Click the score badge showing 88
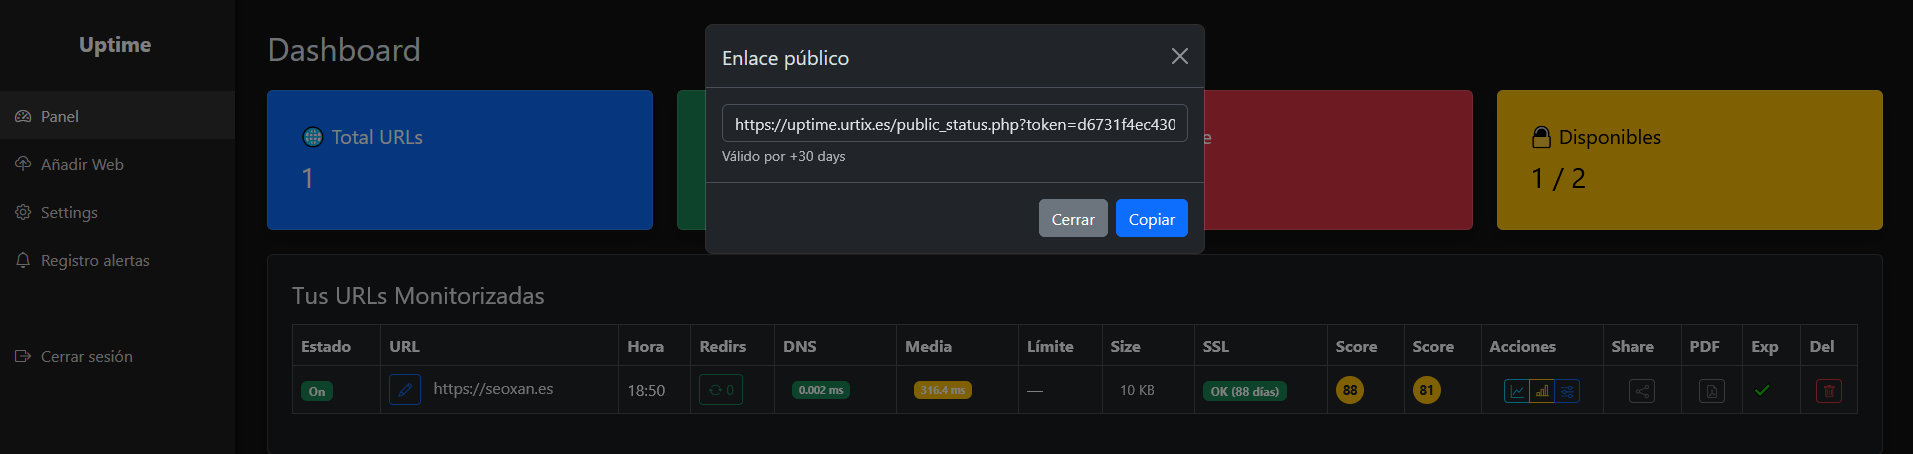Screen dimensions: 1913x454 click(x=1350, y=390)
